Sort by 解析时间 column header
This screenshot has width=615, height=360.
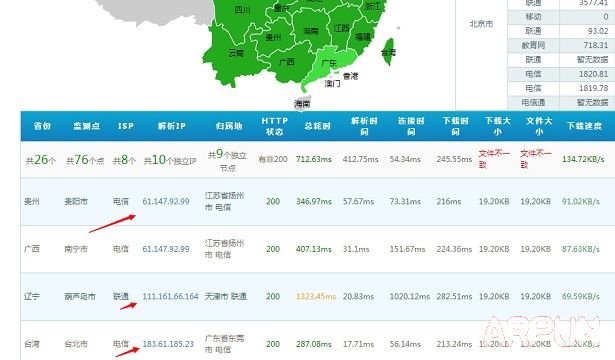(x=364, y=126)
